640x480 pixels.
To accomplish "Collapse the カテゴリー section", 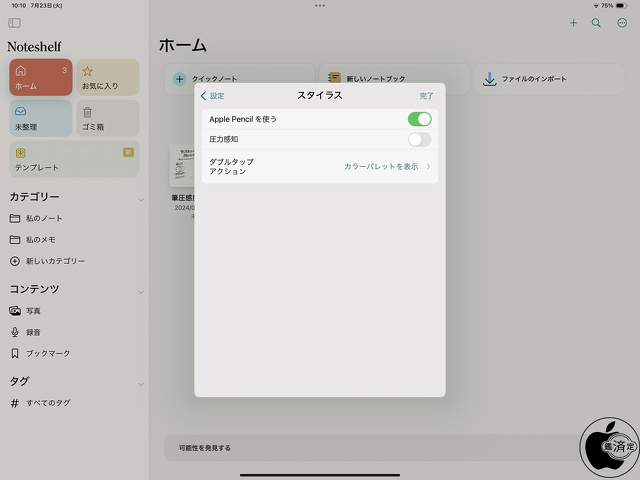I will (140, 198).
